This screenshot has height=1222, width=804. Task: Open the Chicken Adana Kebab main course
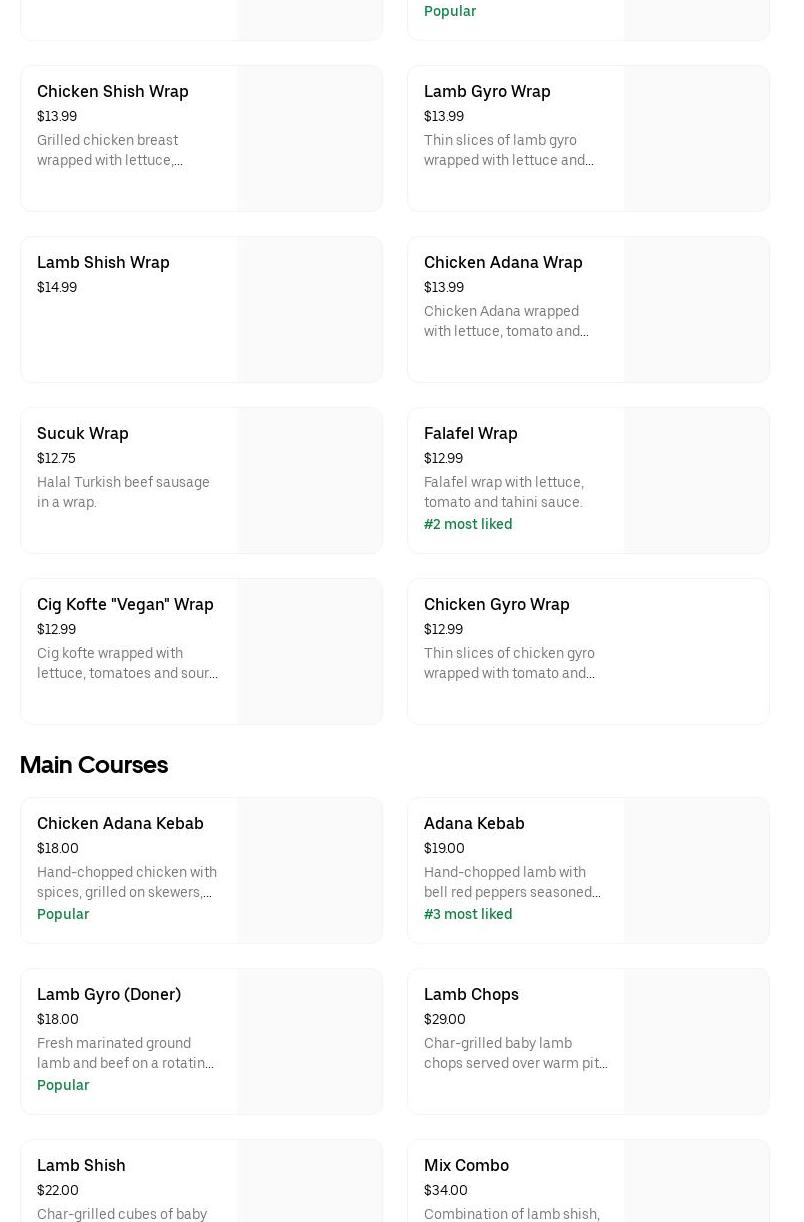(x=120, y=824)
